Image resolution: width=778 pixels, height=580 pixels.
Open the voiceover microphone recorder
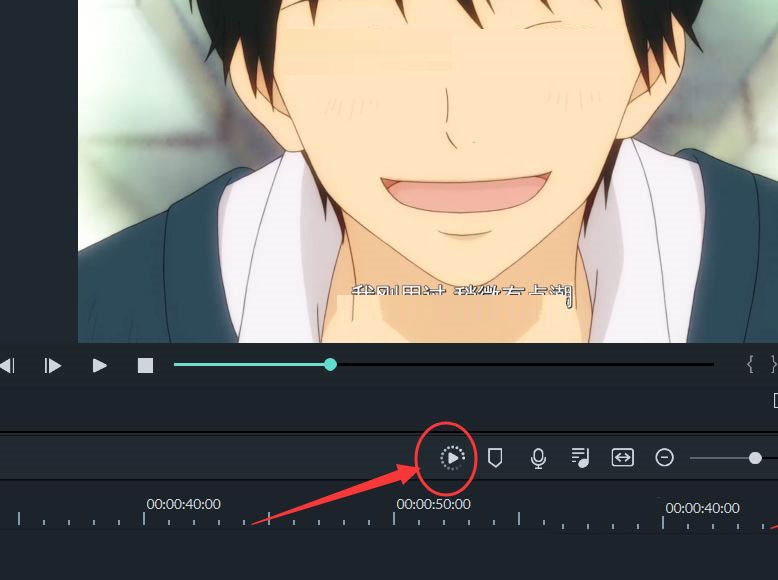pyautogui.click(x=538, y=458)
